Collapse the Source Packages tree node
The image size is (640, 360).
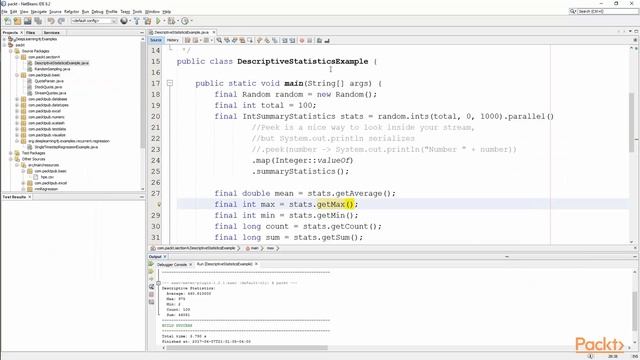pyautogui.click(x=11, y=51)
